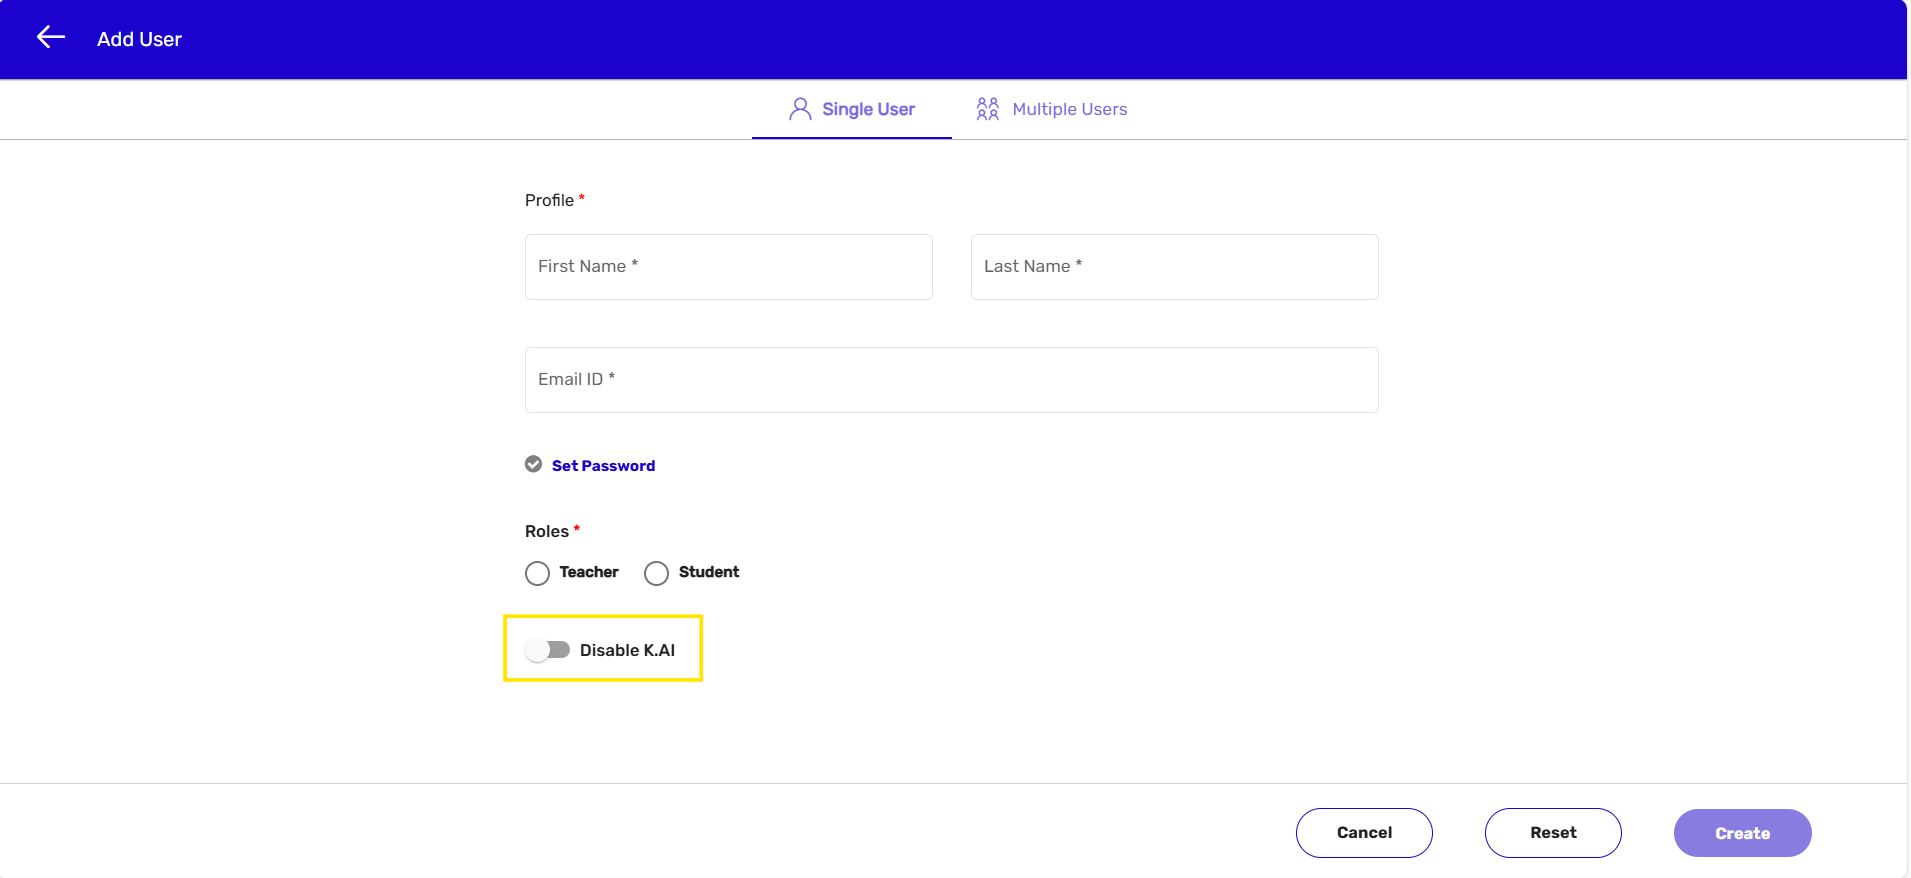This screenshot has height=878, width=1911.
Task: Open the Set Password link
Action: [x=604, y=466]
